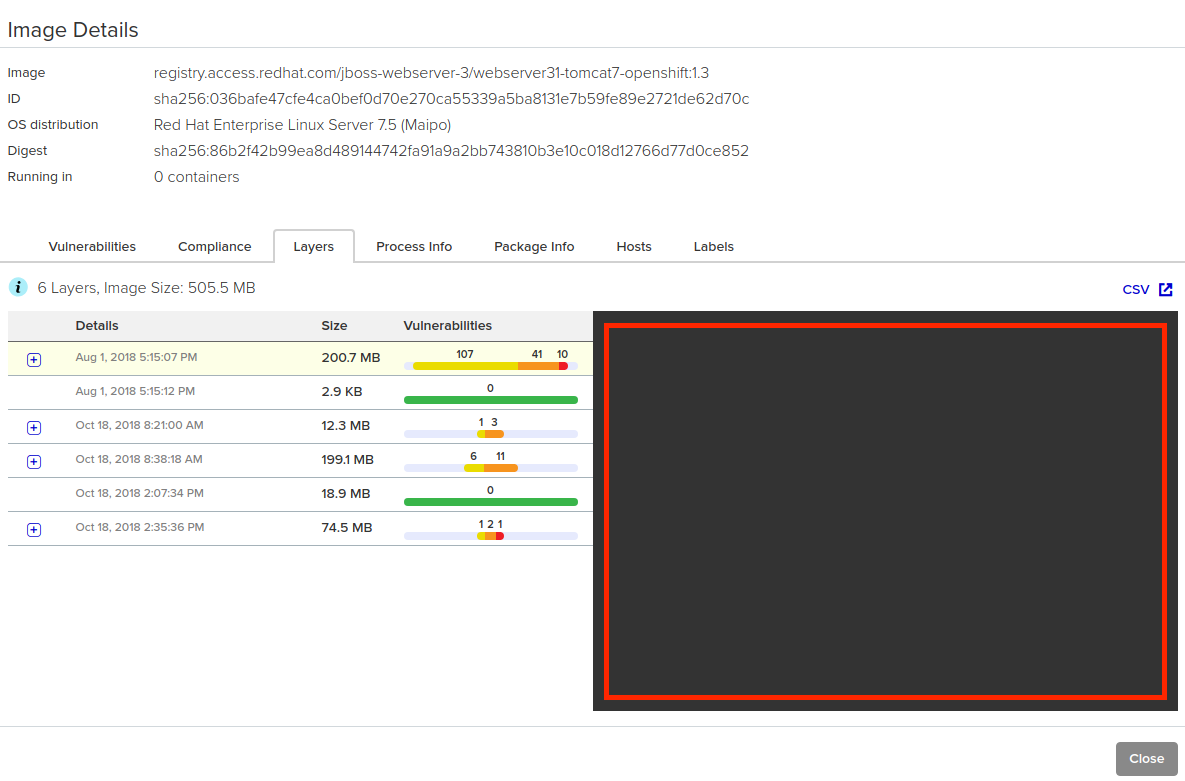Click the 6 Layers, Image Size summary text
This screenshot has width=1185, height=781.
click(147, 288)
